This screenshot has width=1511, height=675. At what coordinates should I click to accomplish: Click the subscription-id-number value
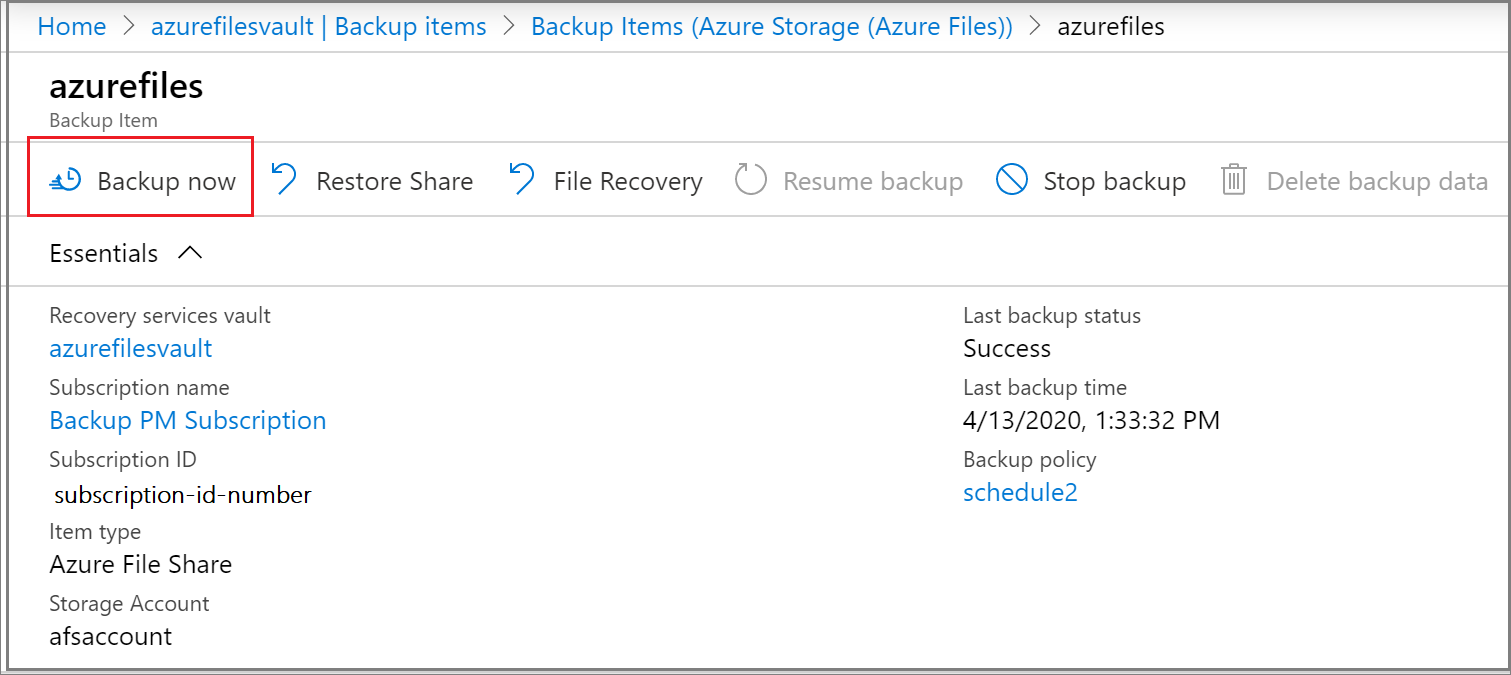click(183, 494)
